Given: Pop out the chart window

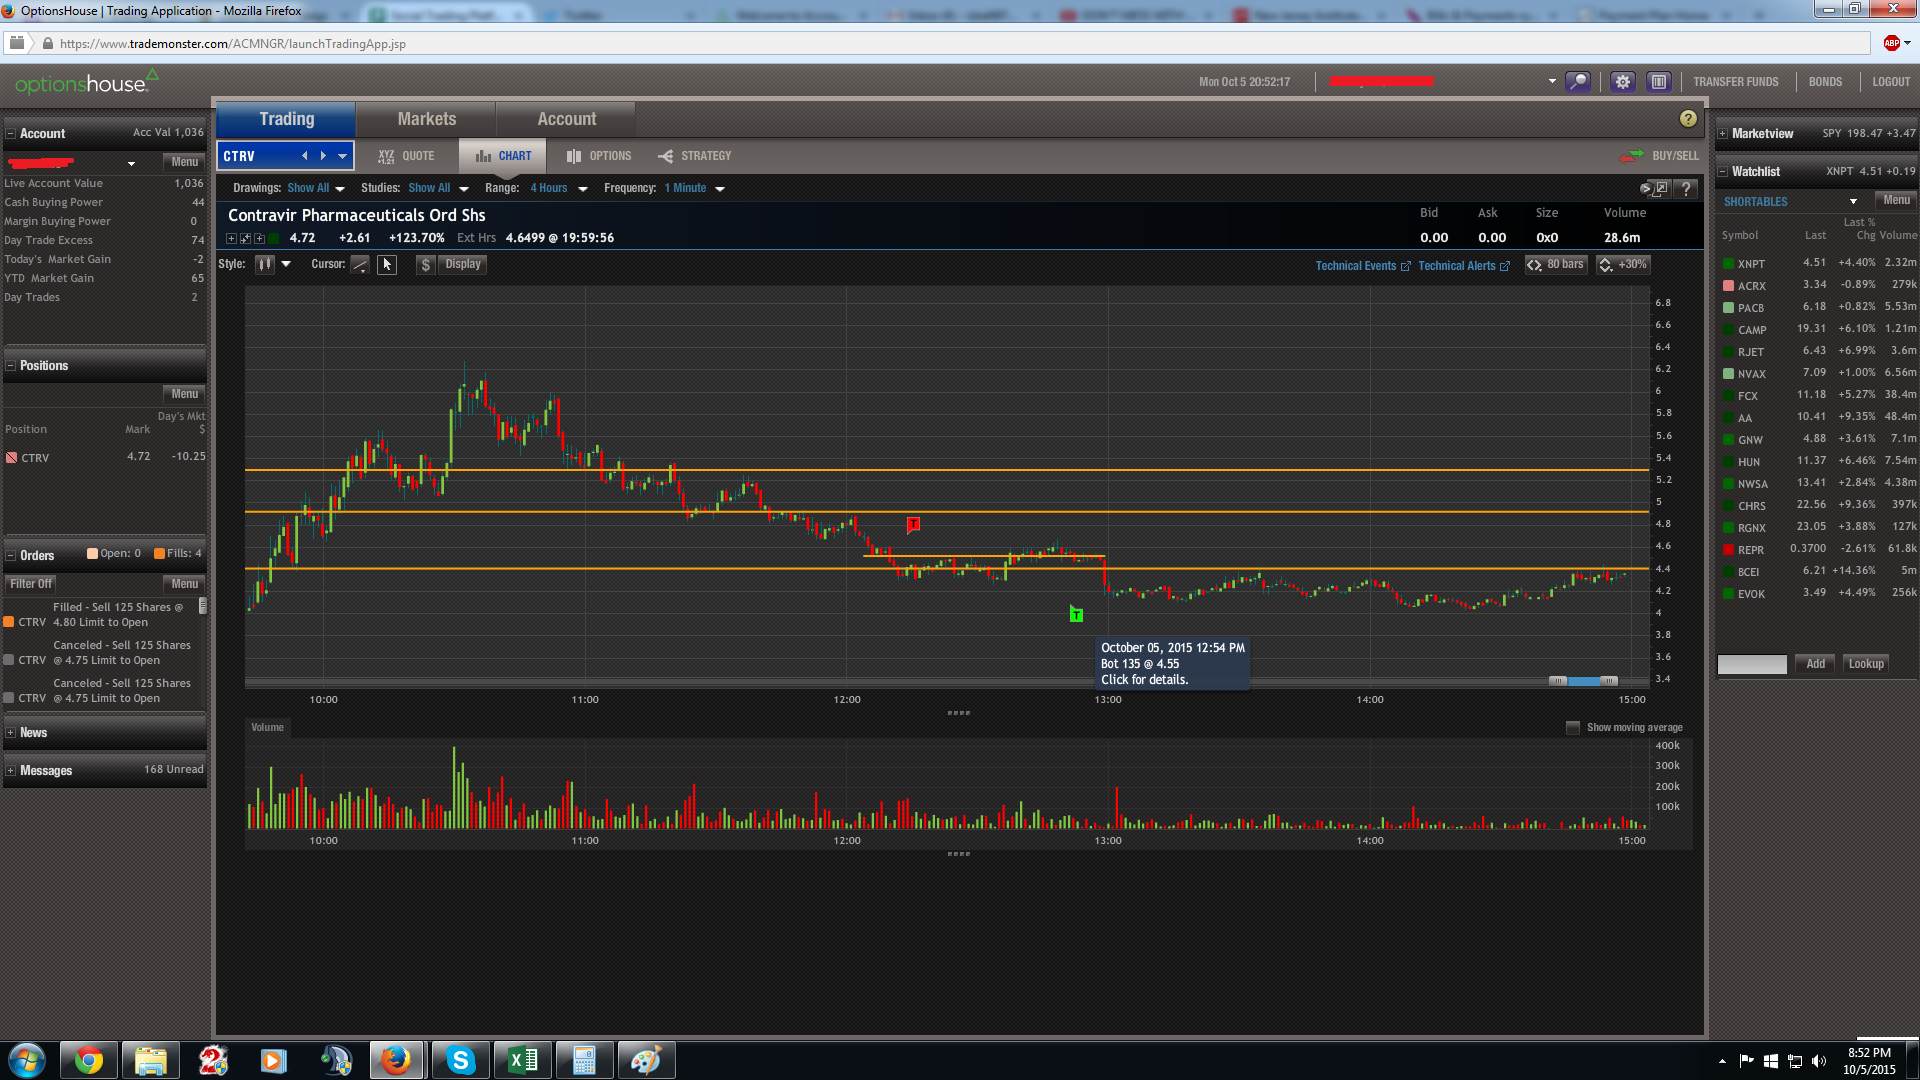Looking at the screenshot, I should point(1660,188).
